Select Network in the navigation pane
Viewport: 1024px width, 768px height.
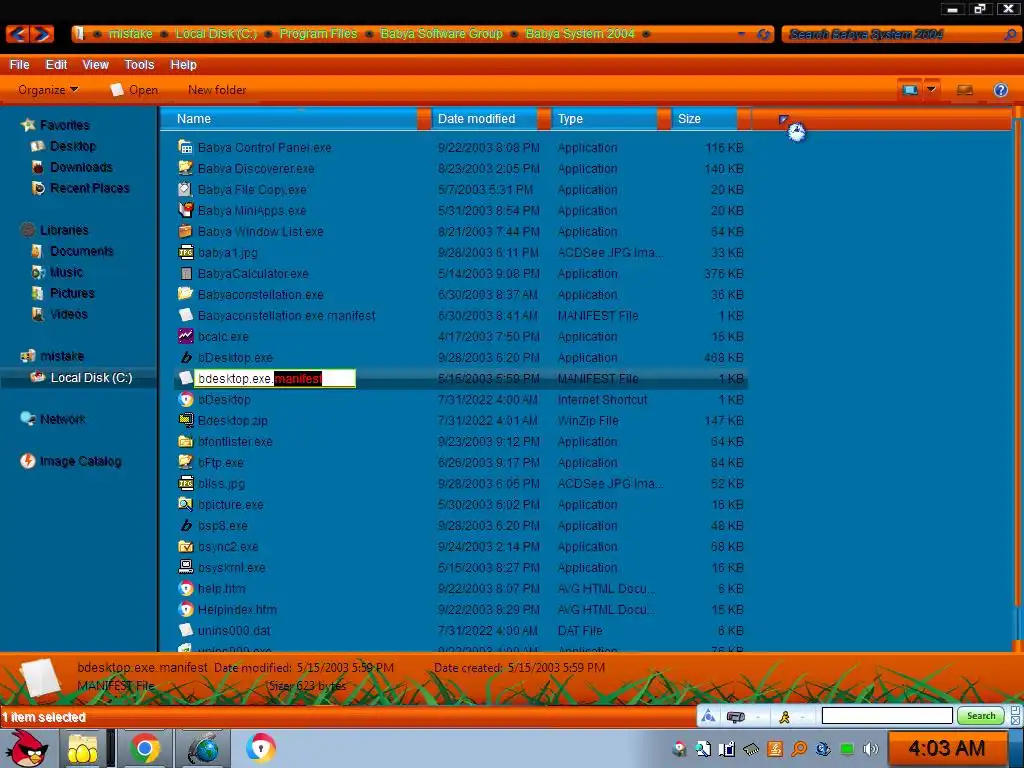(x=63, y=419)
